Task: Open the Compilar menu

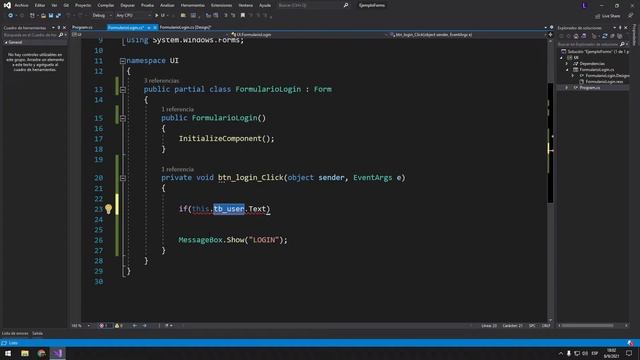Action: [x=106, y=5]
